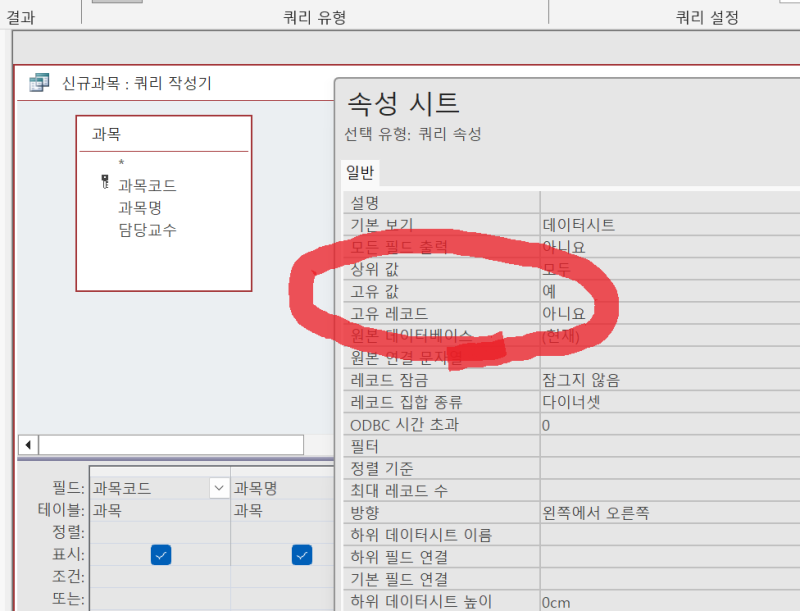Uncheck the 표시 checkbox under 과목명 column
This screenshot has width=800, height=611.
click(x=302, y=555)
